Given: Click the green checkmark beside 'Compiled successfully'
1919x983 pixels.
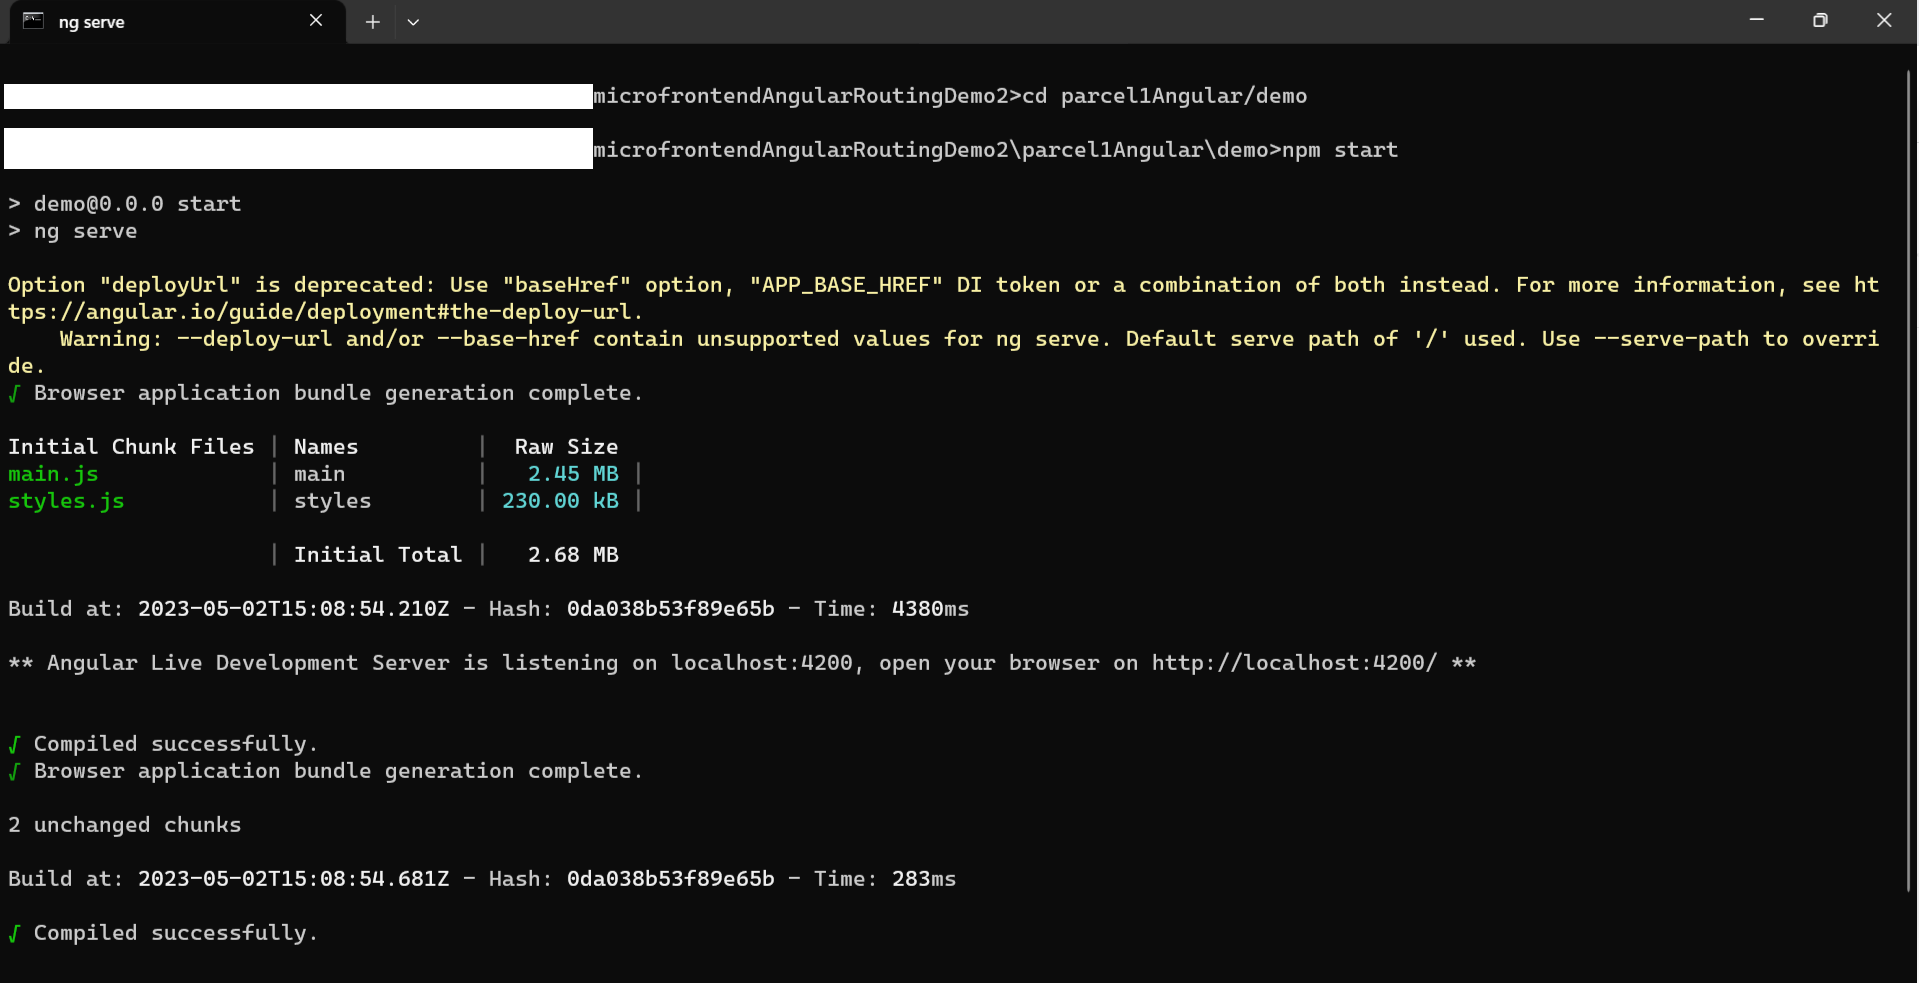Looking at the screenshot, I should 14,743.
